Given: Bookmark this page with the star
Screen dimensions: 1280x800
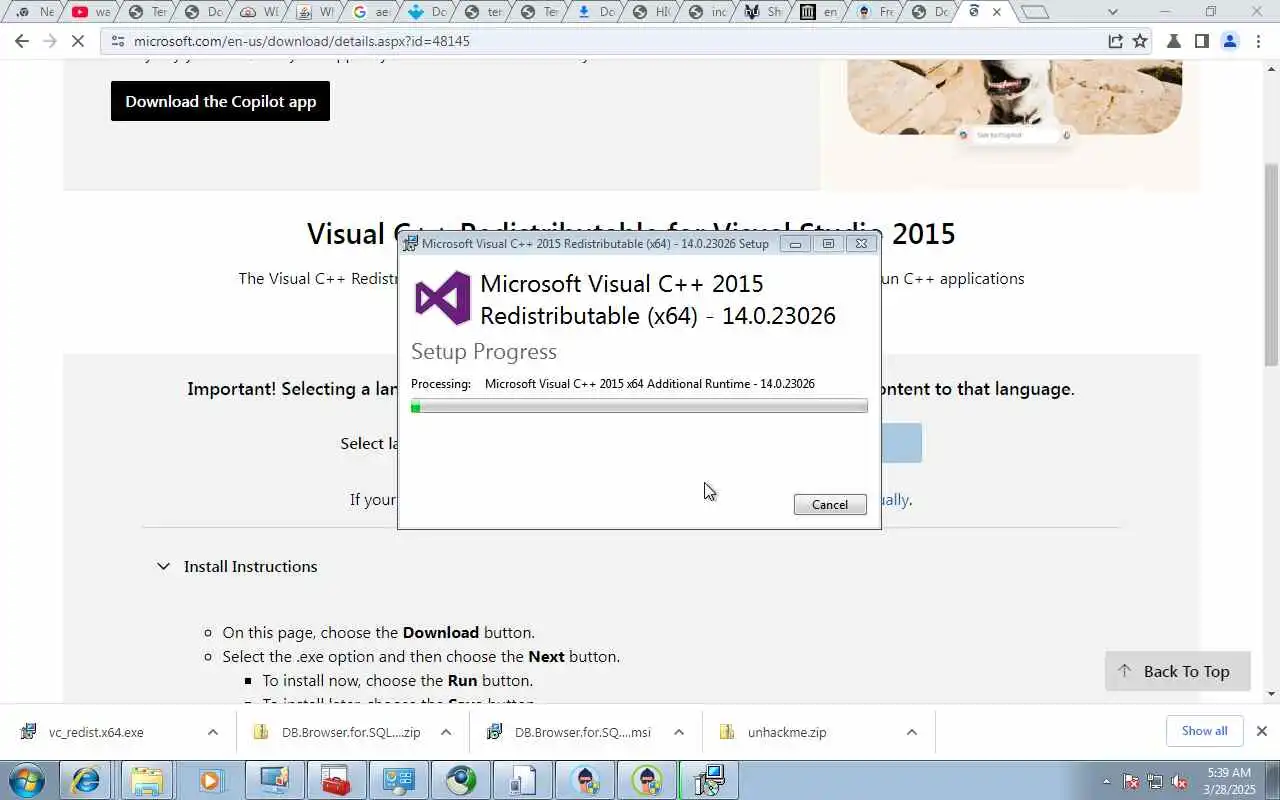Looking at the screenshot, I should click(x=1140, y=41).
